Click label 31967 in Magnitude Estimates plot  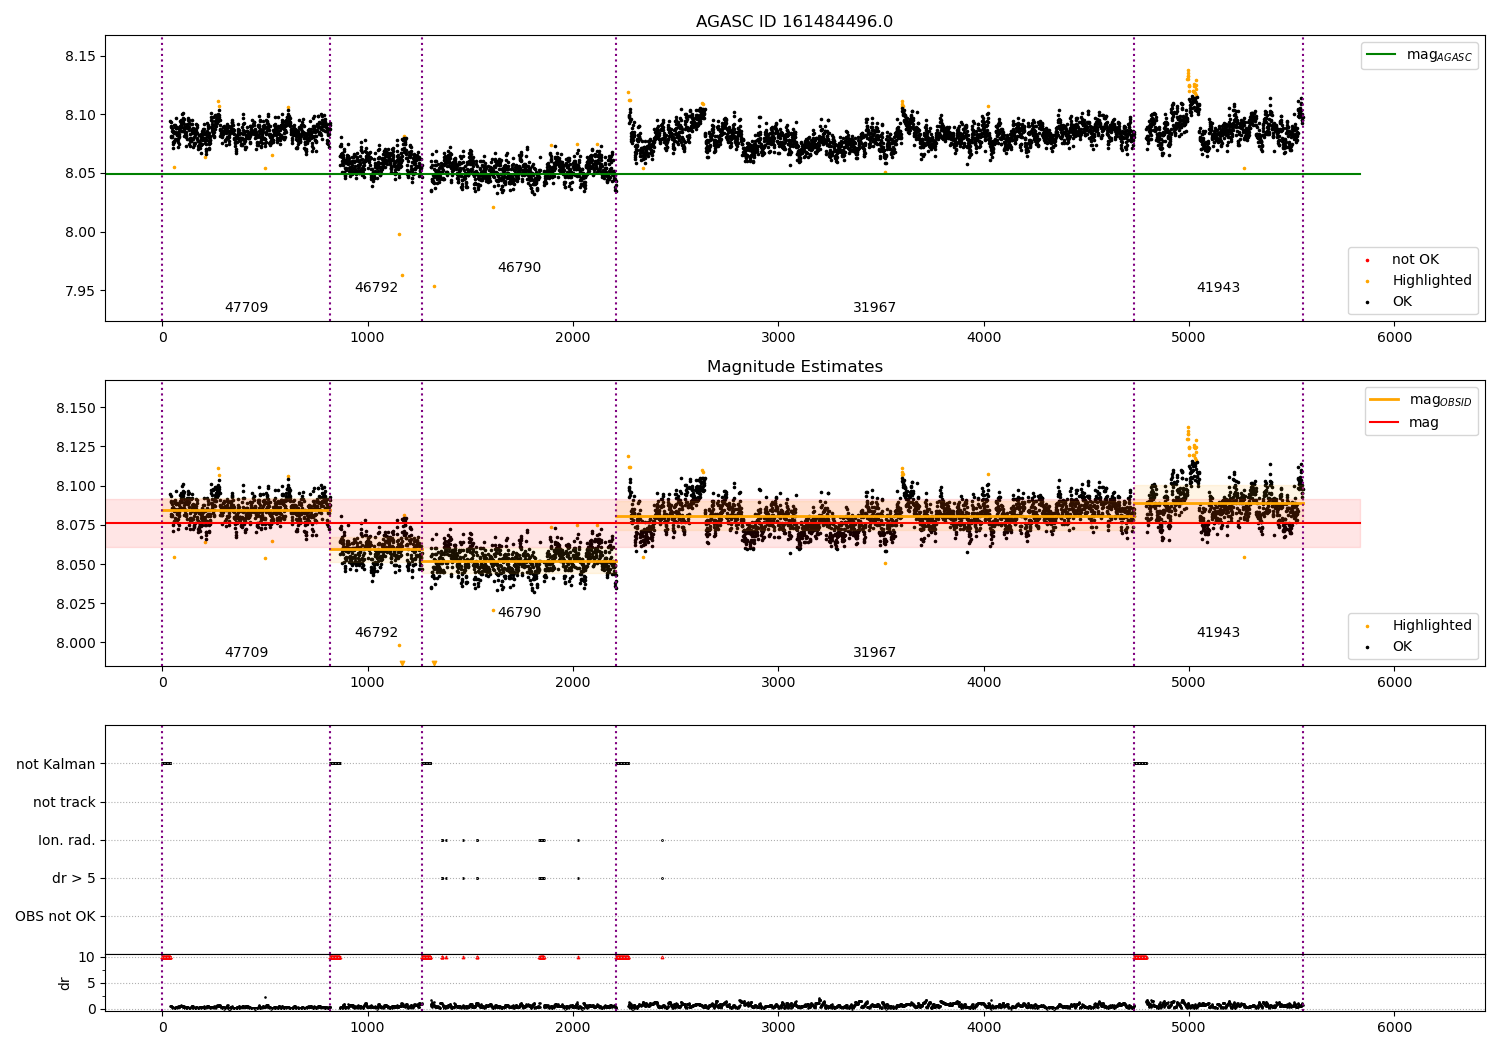click(874, 653)
